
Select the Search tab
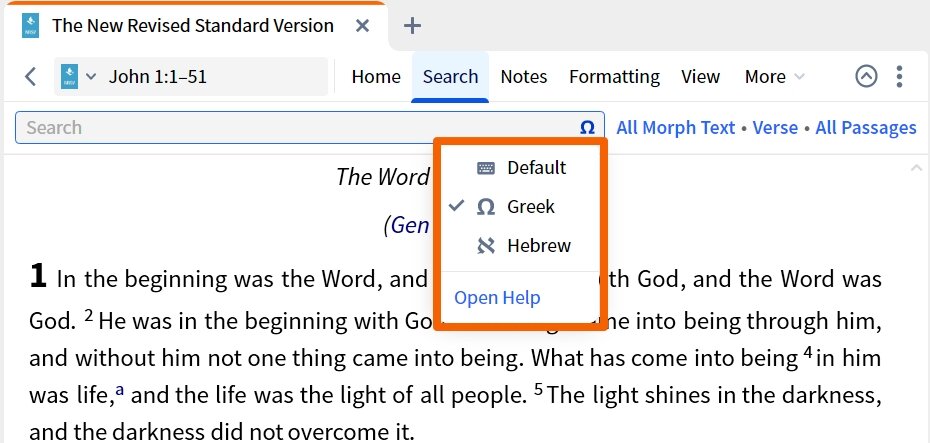[x=450, y=77]
